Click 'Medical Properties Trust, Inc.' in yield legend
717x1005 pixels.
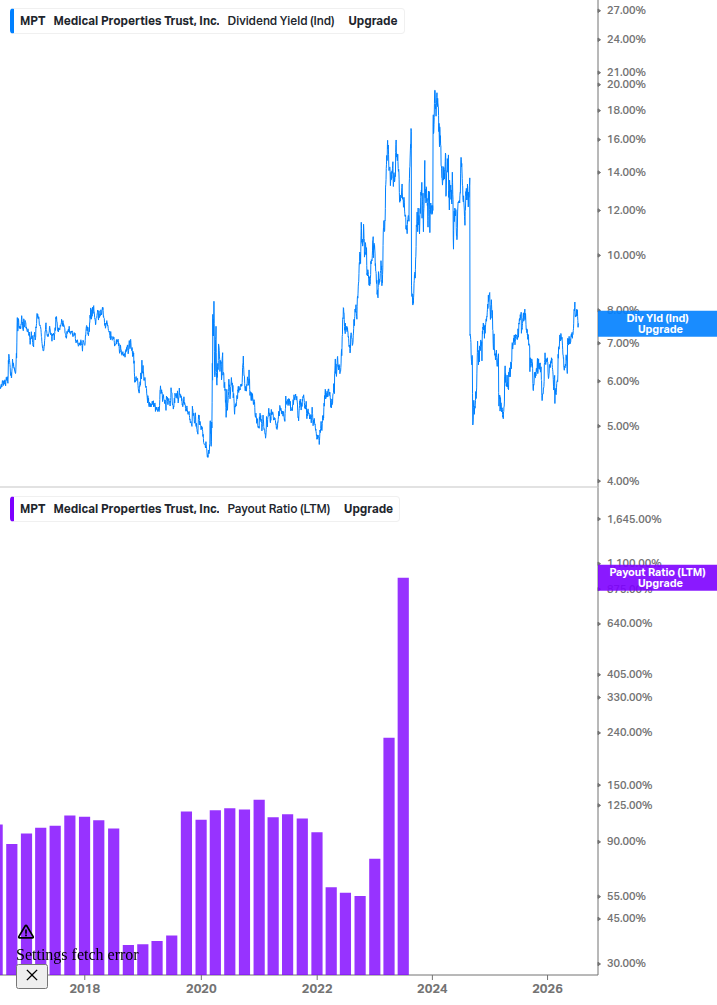136,21
